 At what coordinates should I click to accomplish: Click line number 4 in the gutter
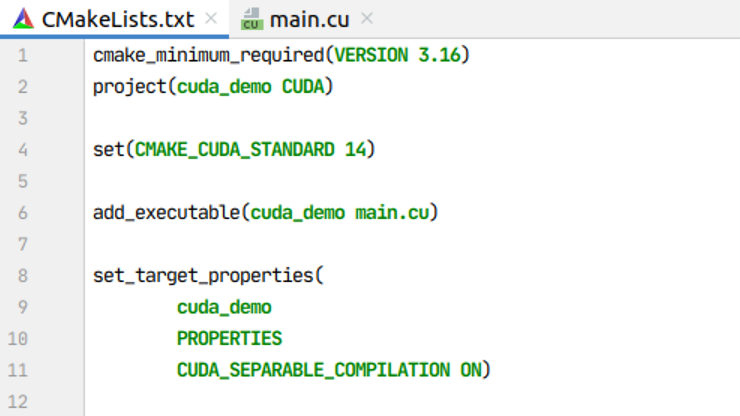(x=23, y=150)
